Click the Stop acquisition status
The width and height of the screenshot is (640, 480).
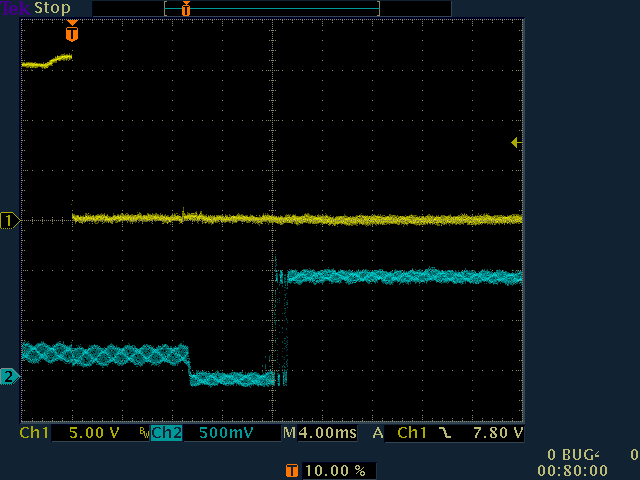tap(53, 8)
